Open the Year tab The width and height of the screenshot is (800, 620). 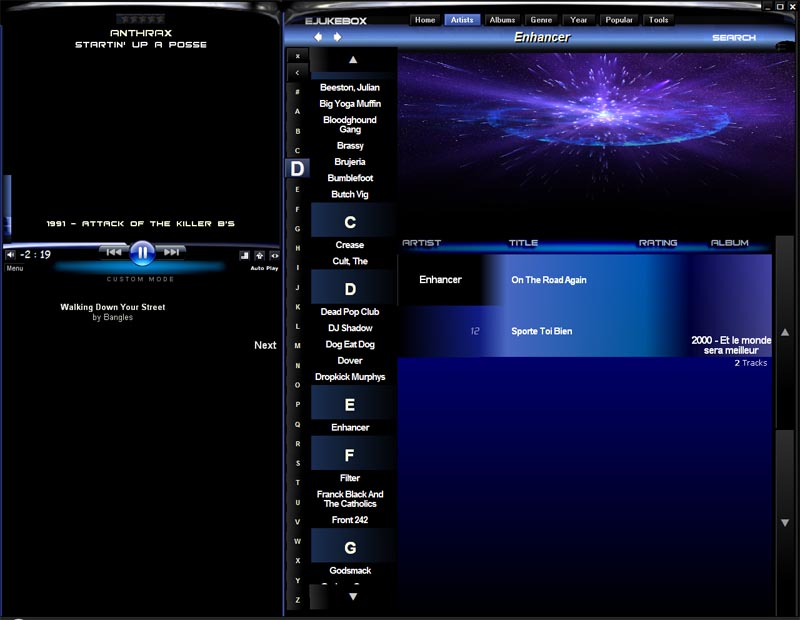click(578, 20)
